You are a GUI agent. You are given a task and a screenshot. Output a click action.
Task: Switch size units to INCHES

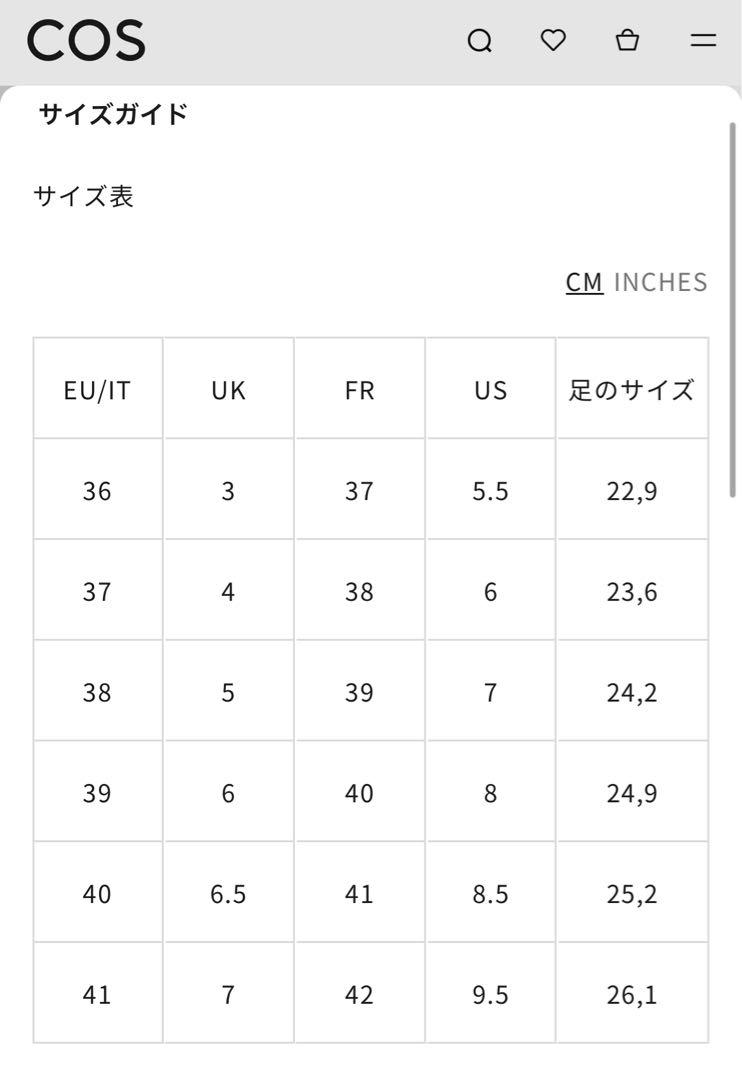(660, 282)
